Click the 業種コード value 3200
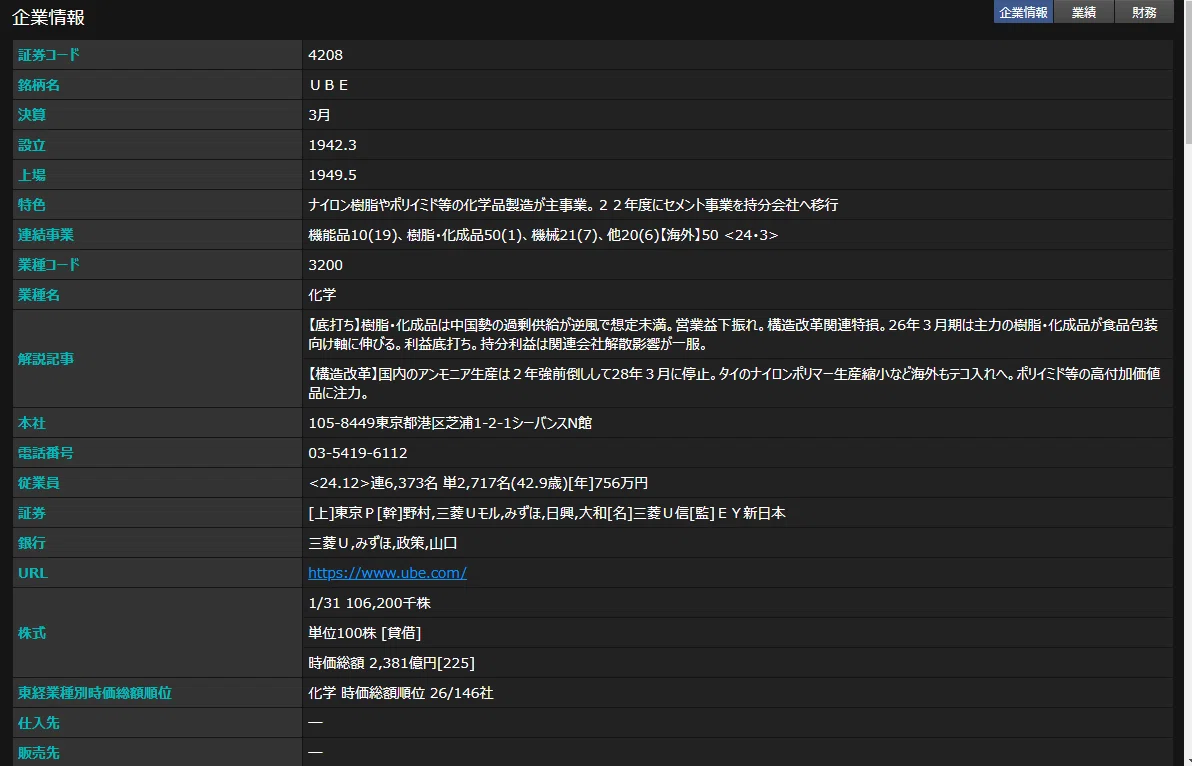Screen dimensions: 1192x766 pos(325,264)
